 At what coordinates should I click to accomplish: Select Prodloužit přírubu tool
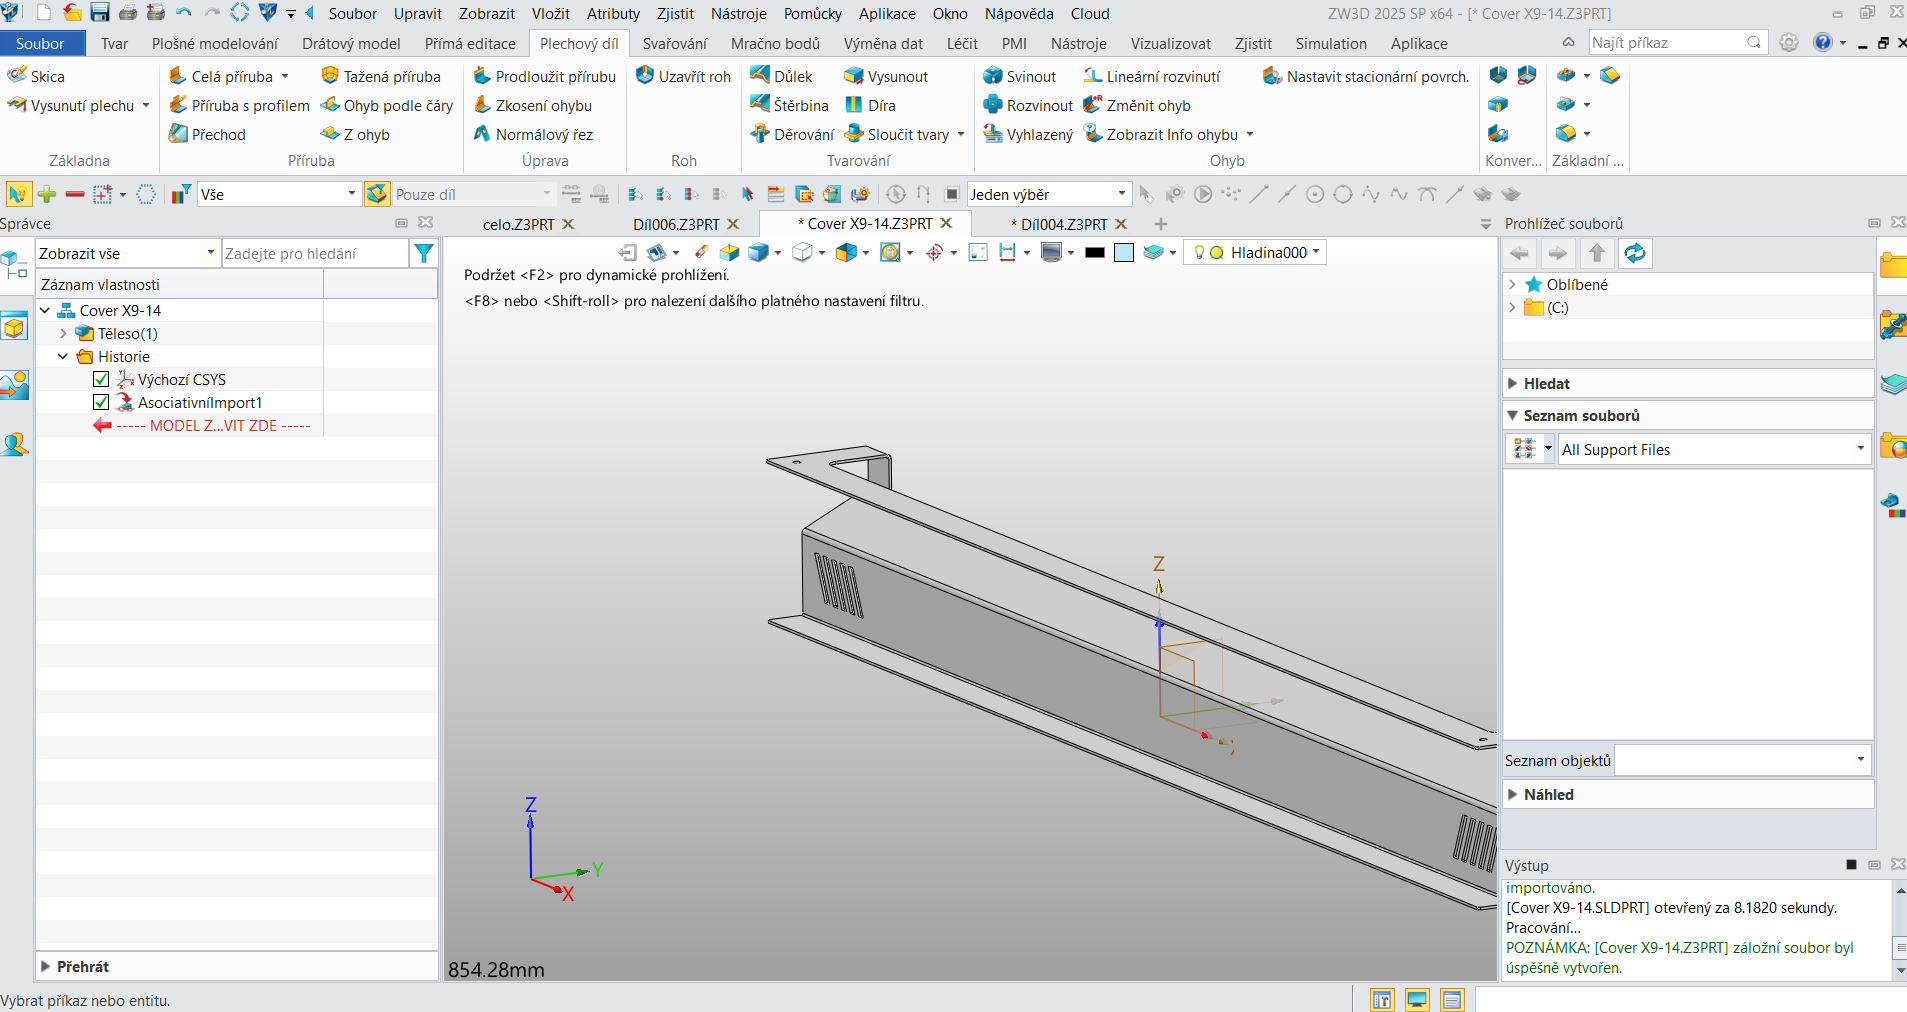click(544, 76)
